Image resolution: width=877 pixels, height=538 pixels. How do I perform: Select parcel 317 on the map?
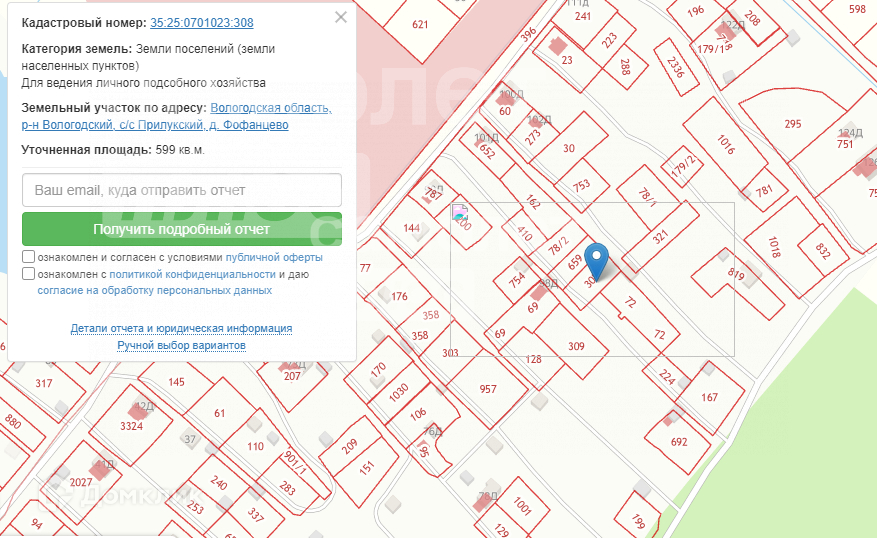pos(44,383)
